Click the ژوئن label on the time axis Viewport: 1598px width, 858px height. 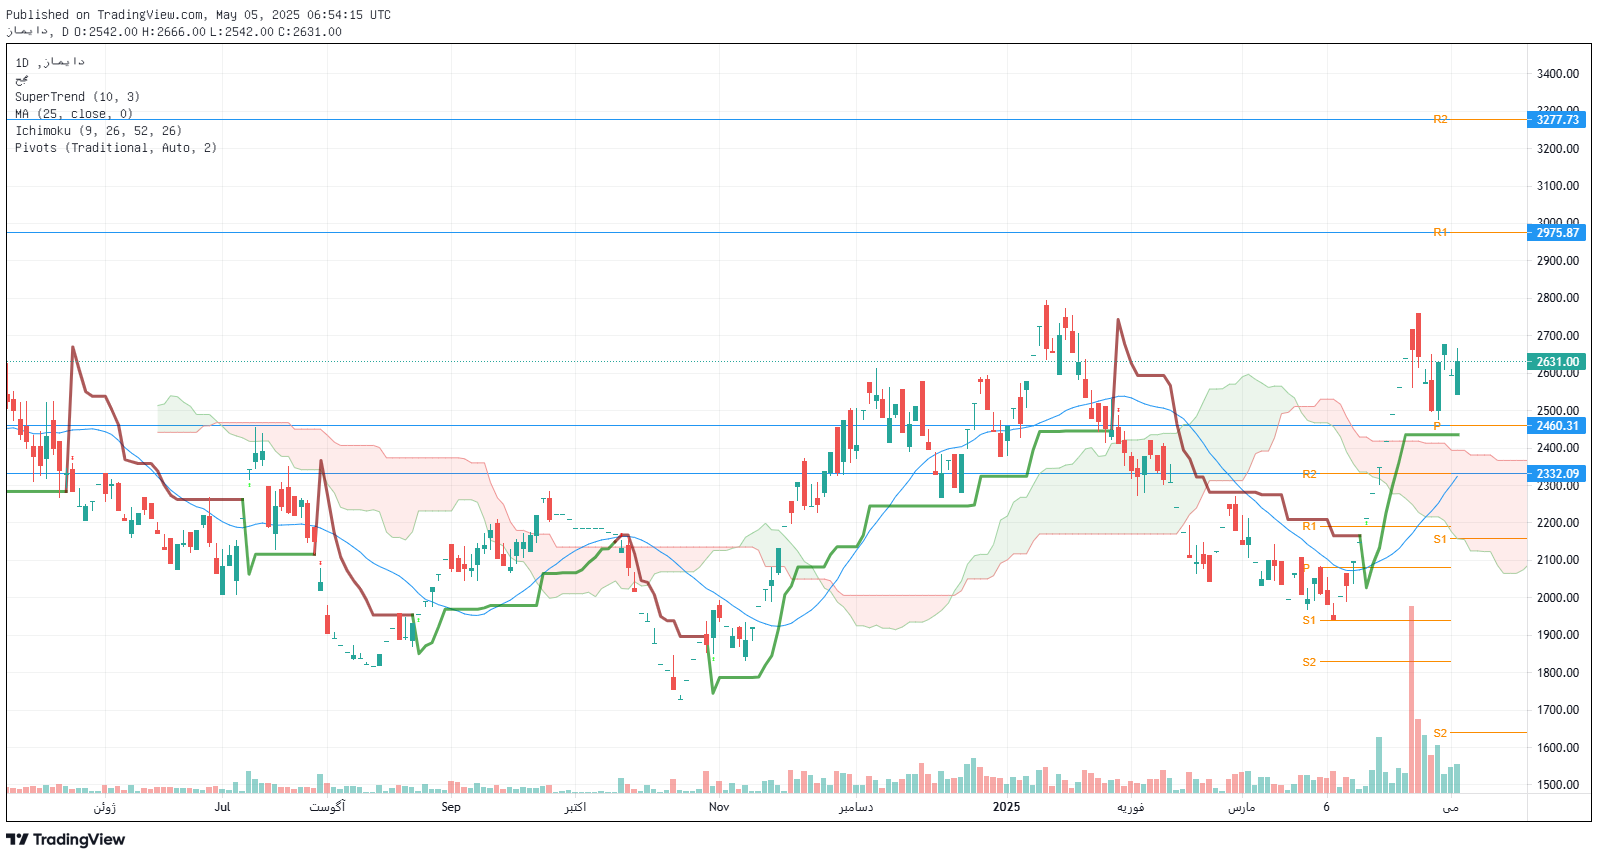click(105, 807)
